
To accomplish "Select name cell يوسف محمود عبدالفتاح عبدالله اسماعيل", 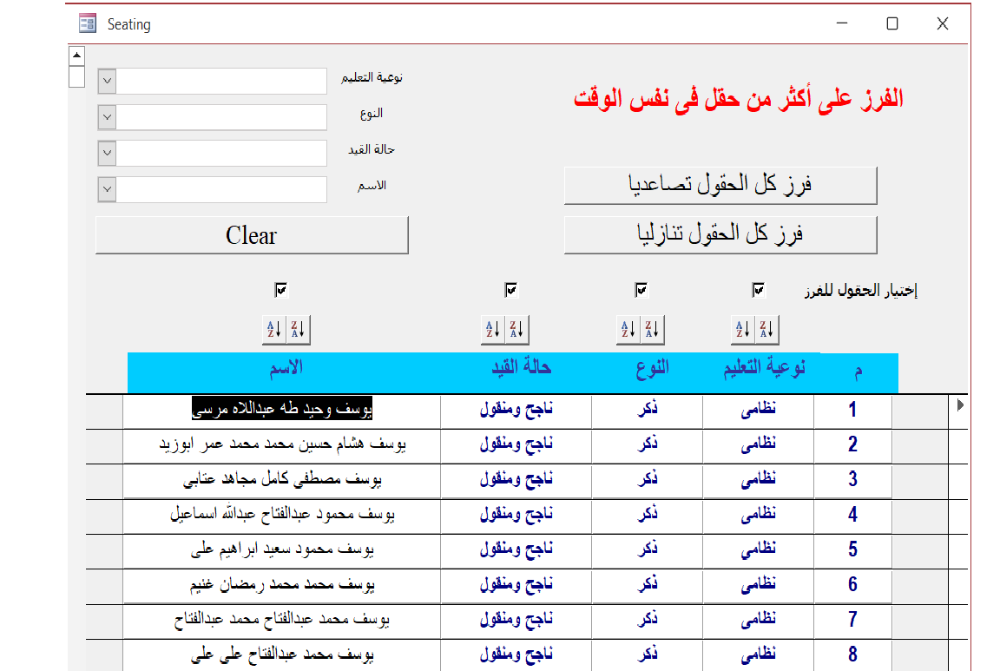I will (281, 516).
